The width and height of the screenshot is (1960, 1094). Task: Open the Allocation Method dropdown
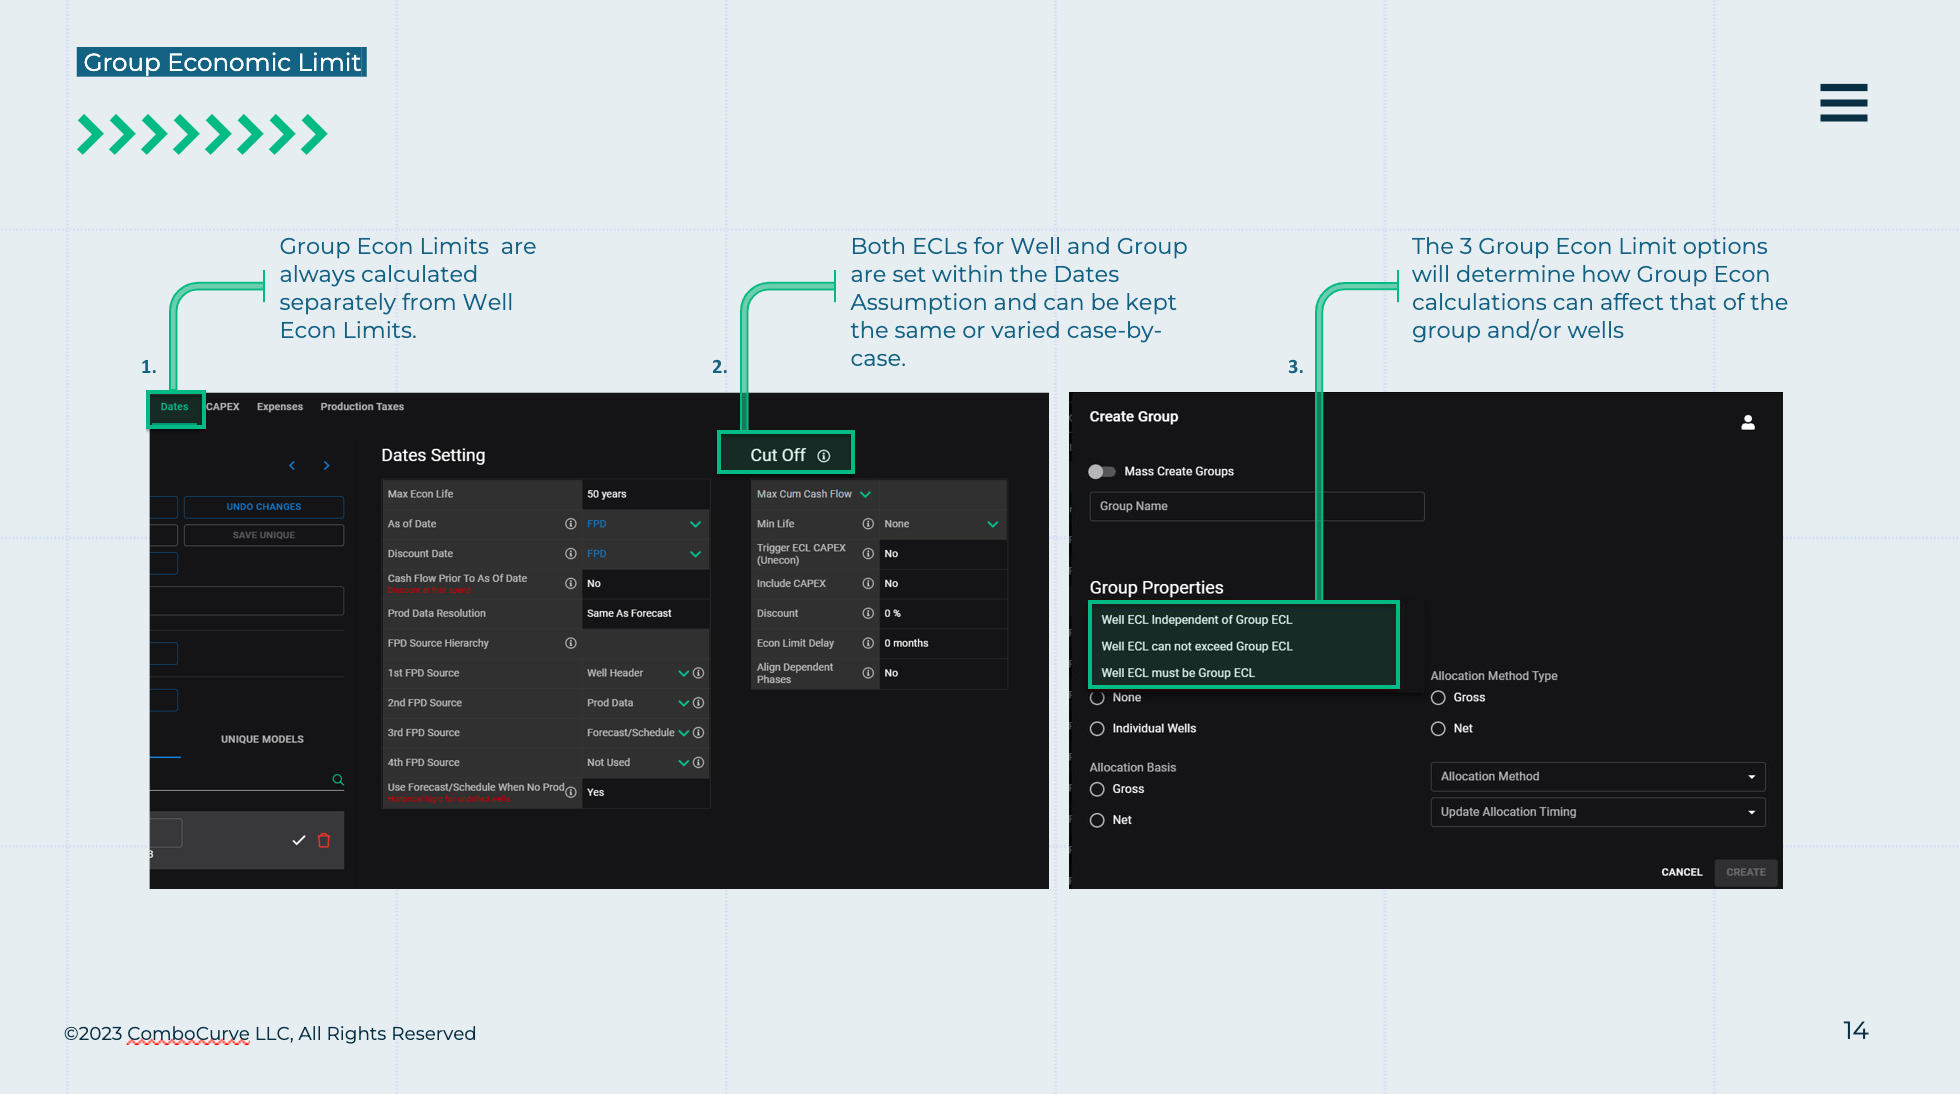point(1597,777)
